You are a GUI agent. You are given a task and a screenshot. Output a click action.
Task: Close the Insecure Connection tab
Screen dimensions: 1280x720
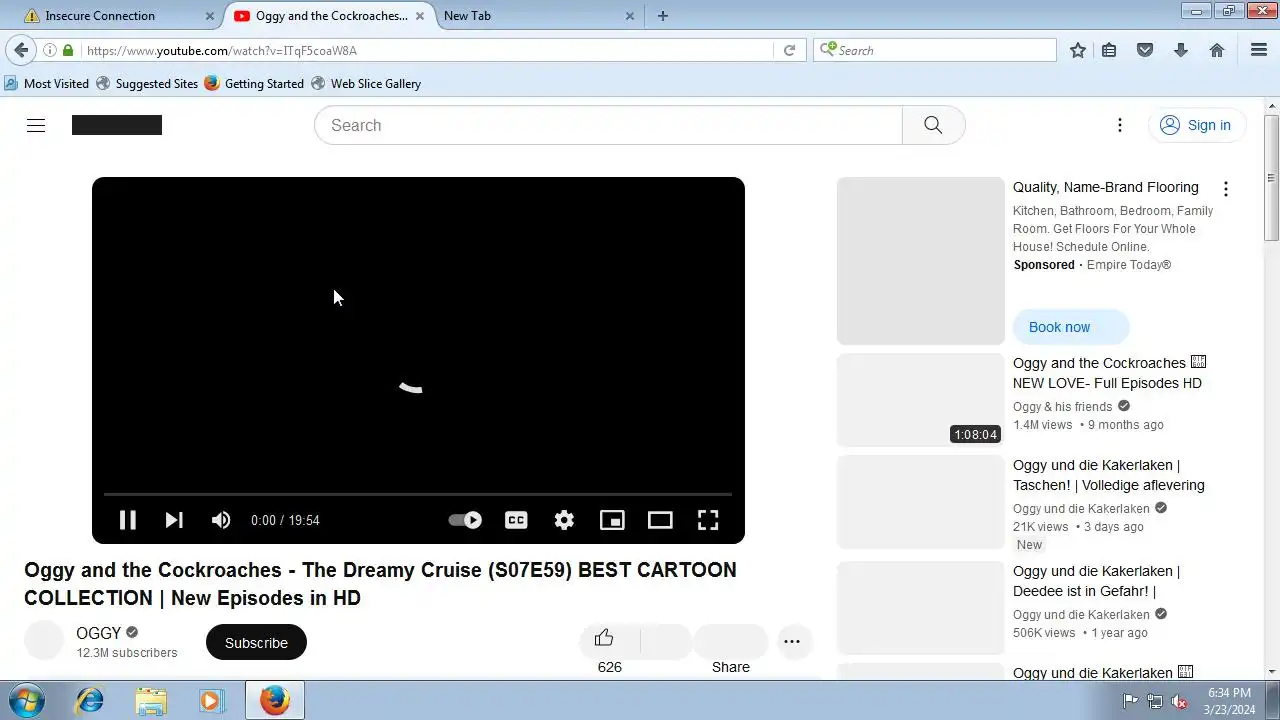click(210, 16)
